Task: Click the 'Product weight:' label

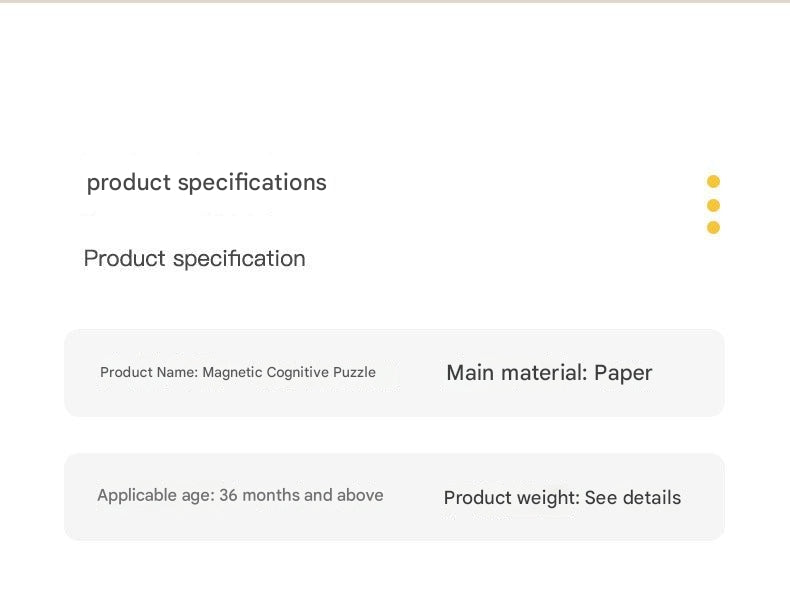Action: pyautogui.click(x=512, y=498)
